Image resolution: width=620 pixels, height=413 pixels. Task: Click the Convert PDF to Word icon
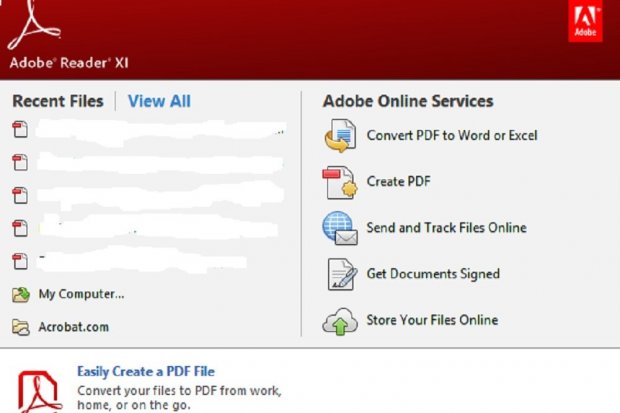[340, 136]
